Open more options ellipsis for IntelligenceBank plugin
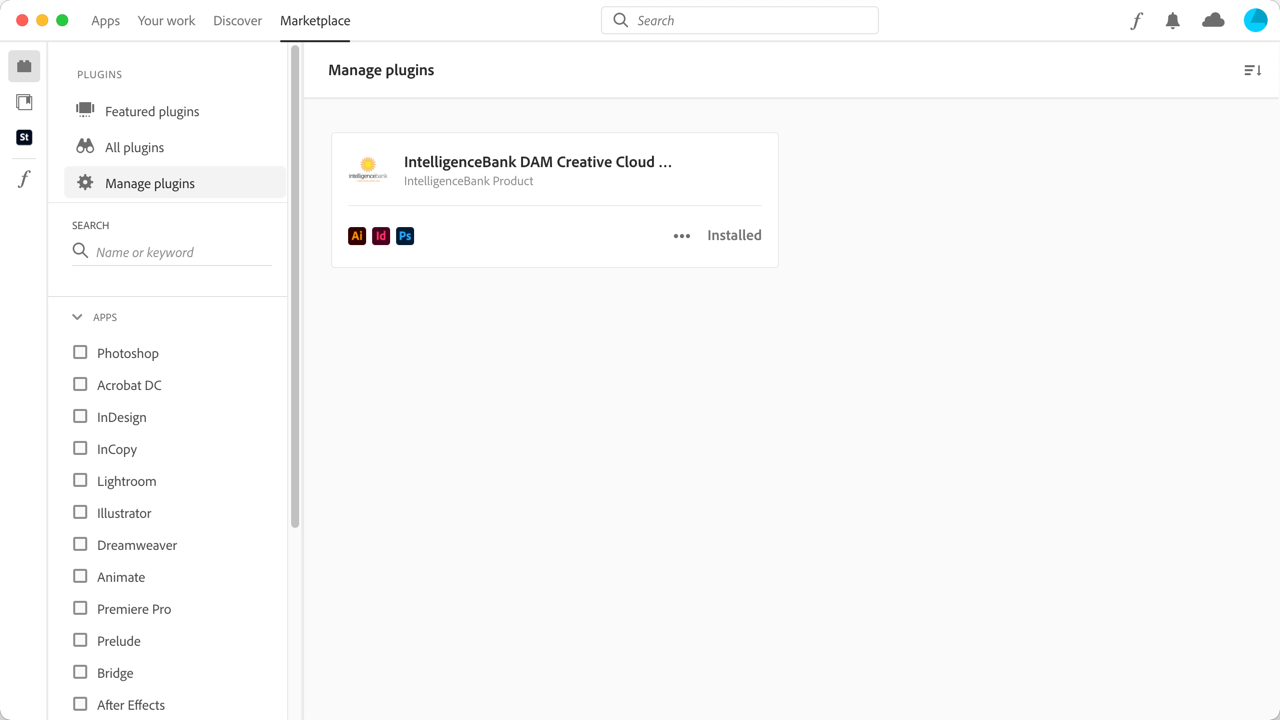The height and width of the screenshot is (720, 1280). point(682,236)
